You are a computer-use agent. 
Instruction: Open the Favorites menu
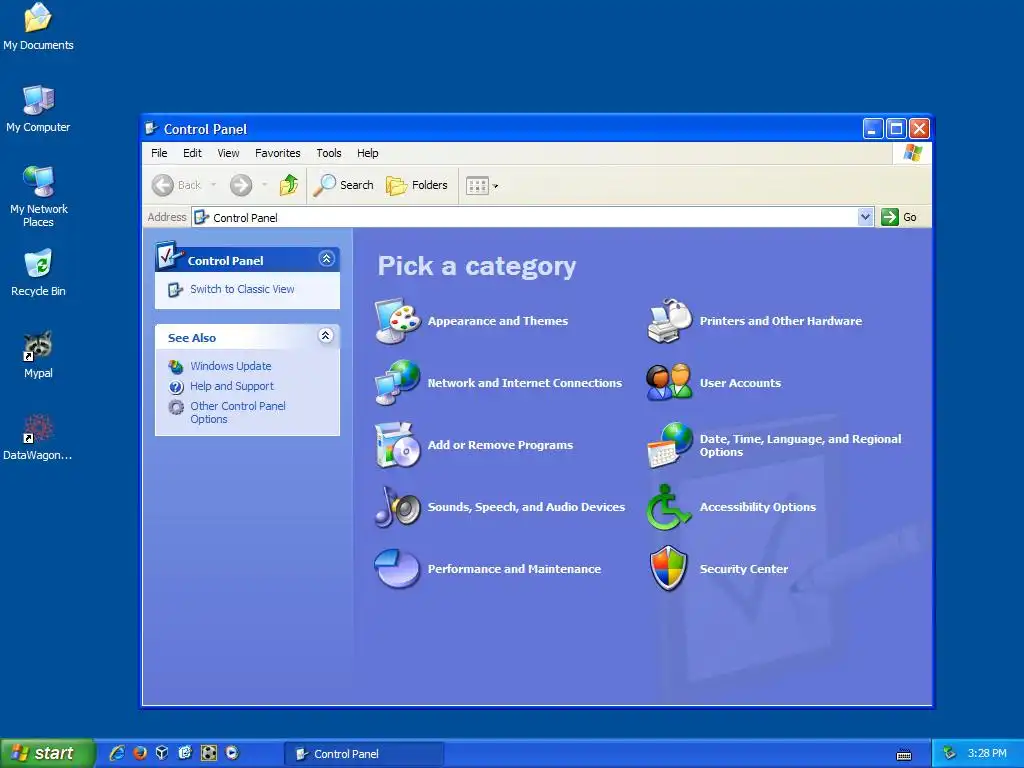coord(278,153)
